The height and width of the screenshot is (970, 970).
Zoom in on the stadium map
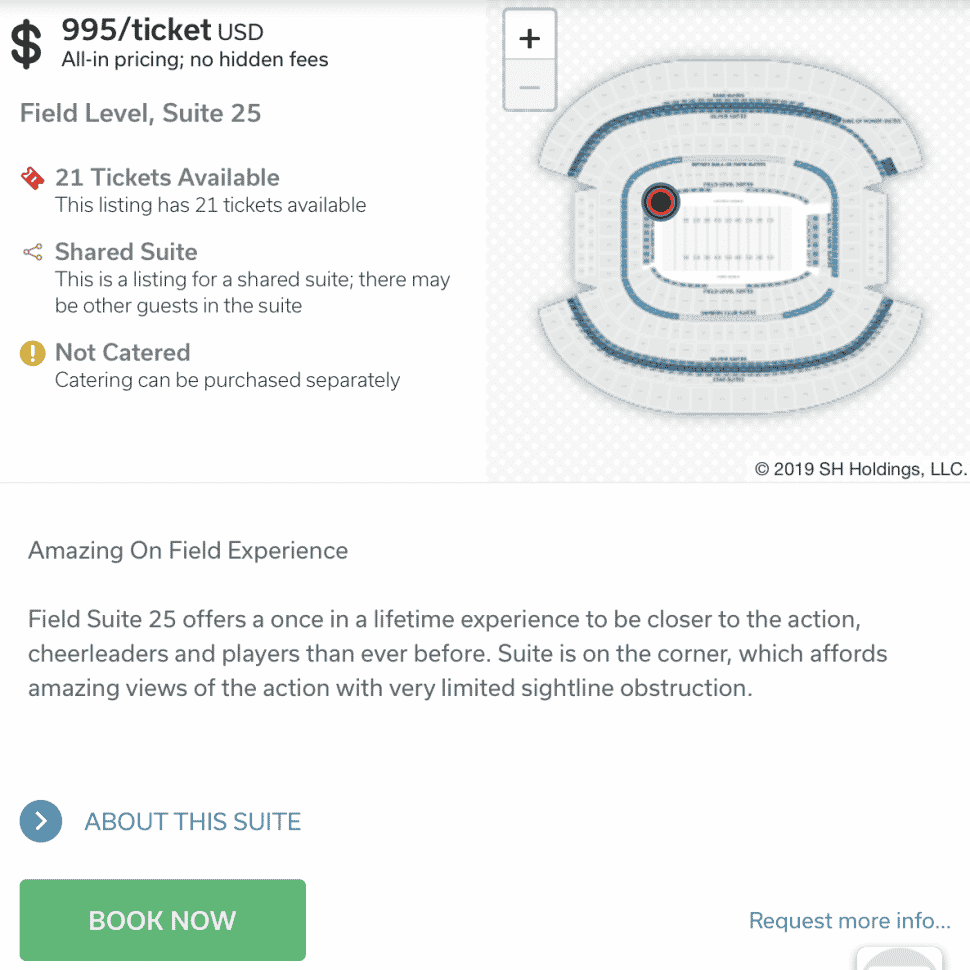point(530,37)
